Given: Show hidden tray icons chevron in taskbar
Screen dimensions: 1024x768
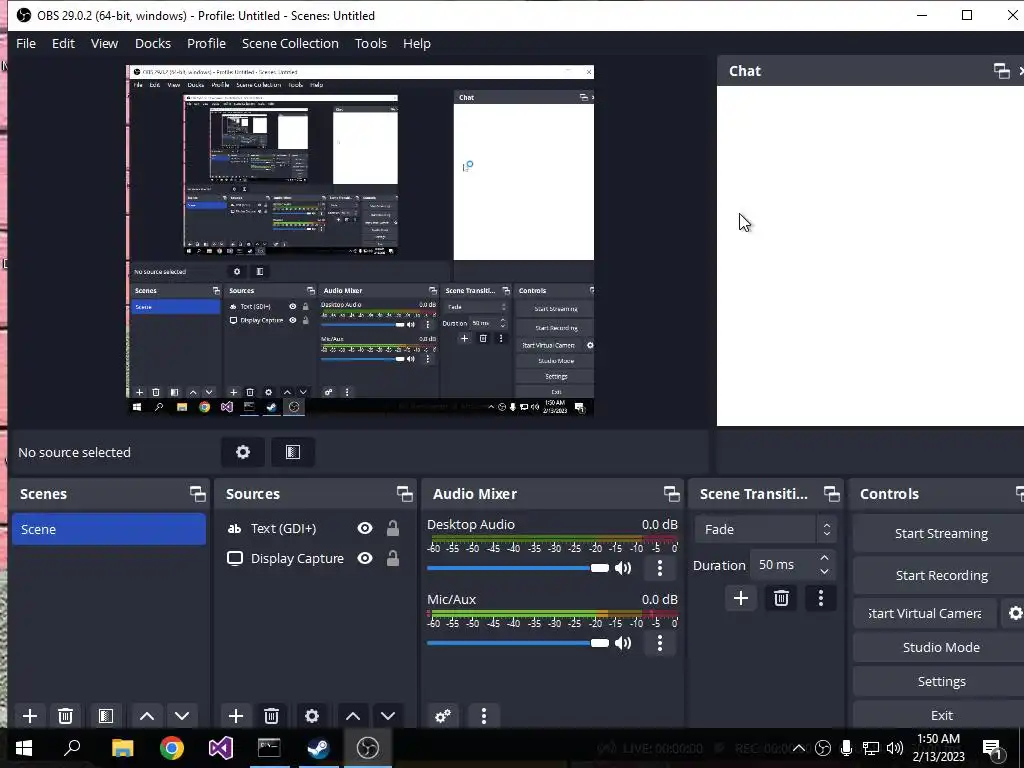Looking at the screenshot, I should [799, 748].
